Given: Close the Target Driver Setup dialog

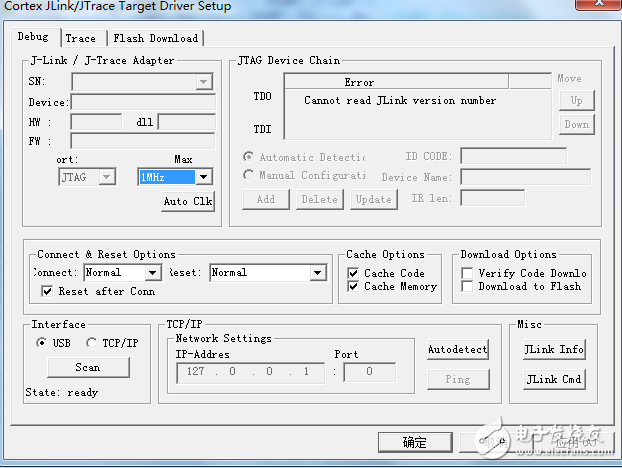Looking at the screenshot, I should point(599,4).
